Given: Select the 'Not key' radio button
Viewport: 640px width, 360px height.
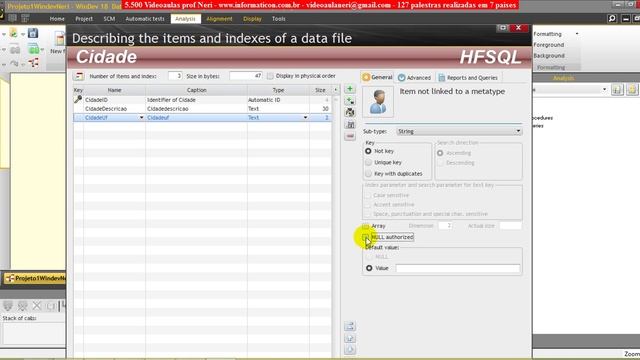Looking at the screenshot, I should point(368,151).
